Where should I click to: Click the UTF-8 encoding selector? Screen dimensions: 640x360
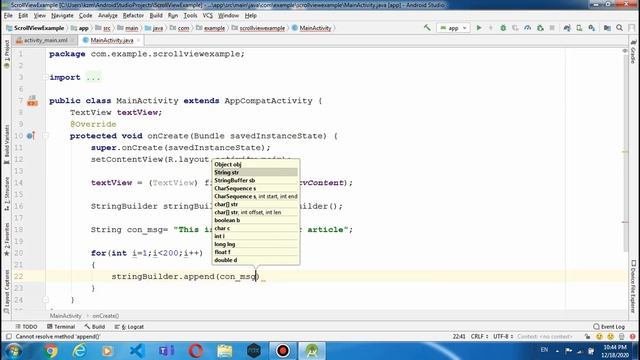(503, 336)
